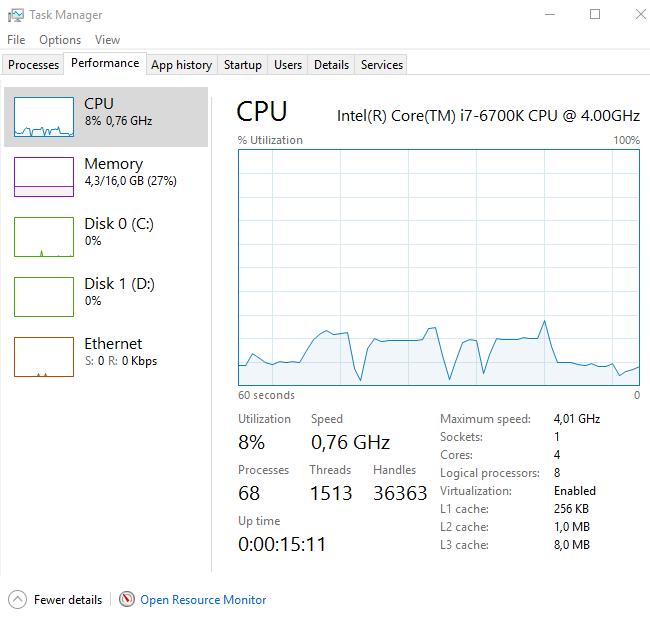Maximize the Task Manager window
The image size is (650, 623).
click(595, 15)
